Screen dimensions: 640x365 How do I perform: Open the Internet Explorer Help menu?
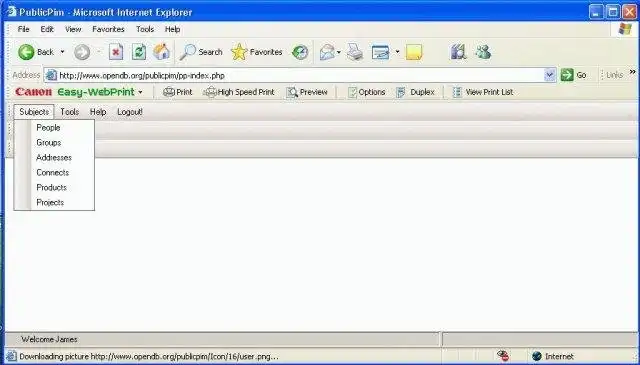(172, 29)
